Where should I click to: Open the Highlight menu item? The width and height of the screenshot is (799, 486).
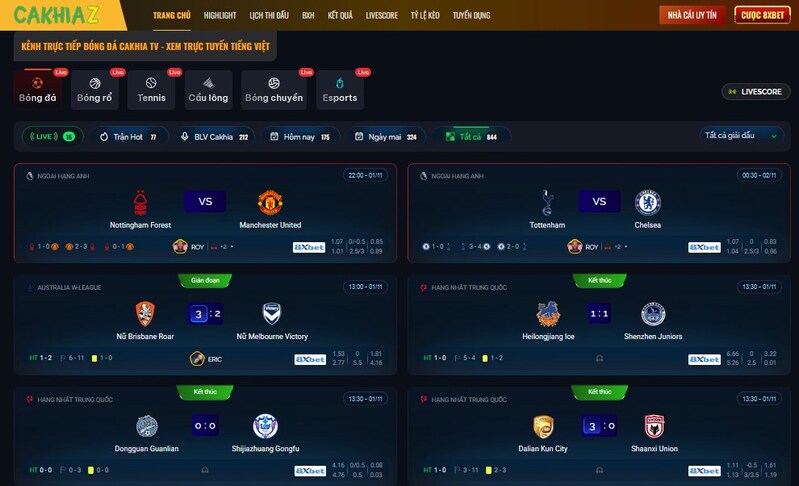click(220, 15)
